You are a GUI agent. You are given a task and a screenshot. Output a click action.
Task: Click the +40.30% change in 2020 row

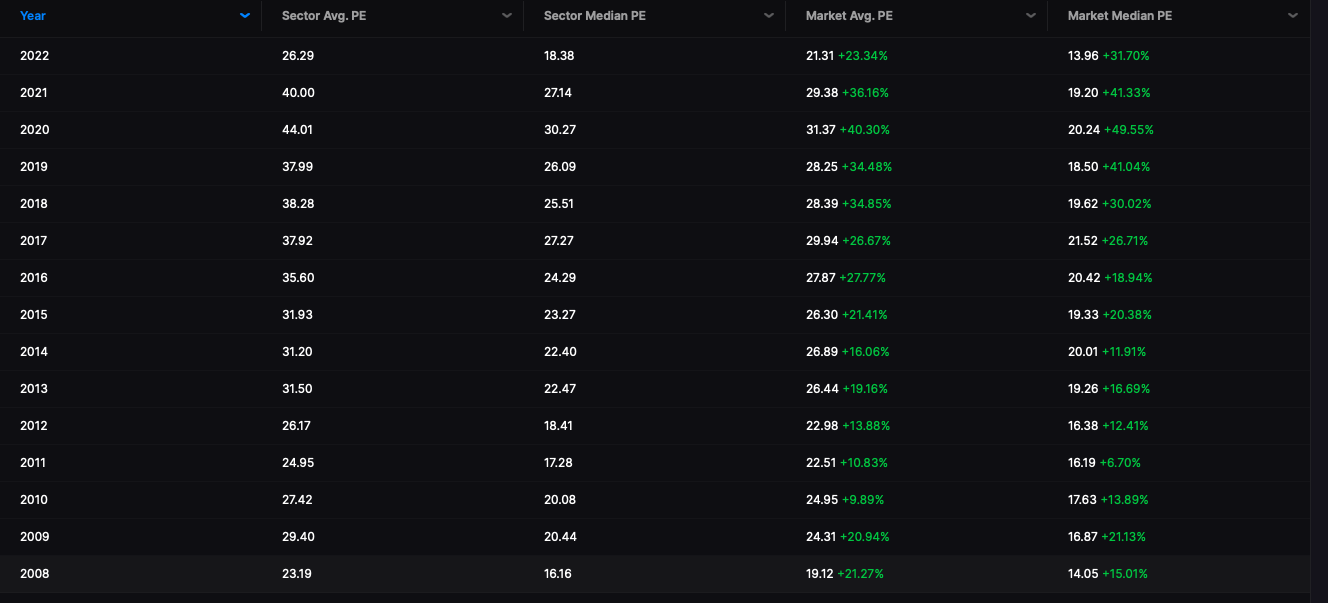pos(864,130)
